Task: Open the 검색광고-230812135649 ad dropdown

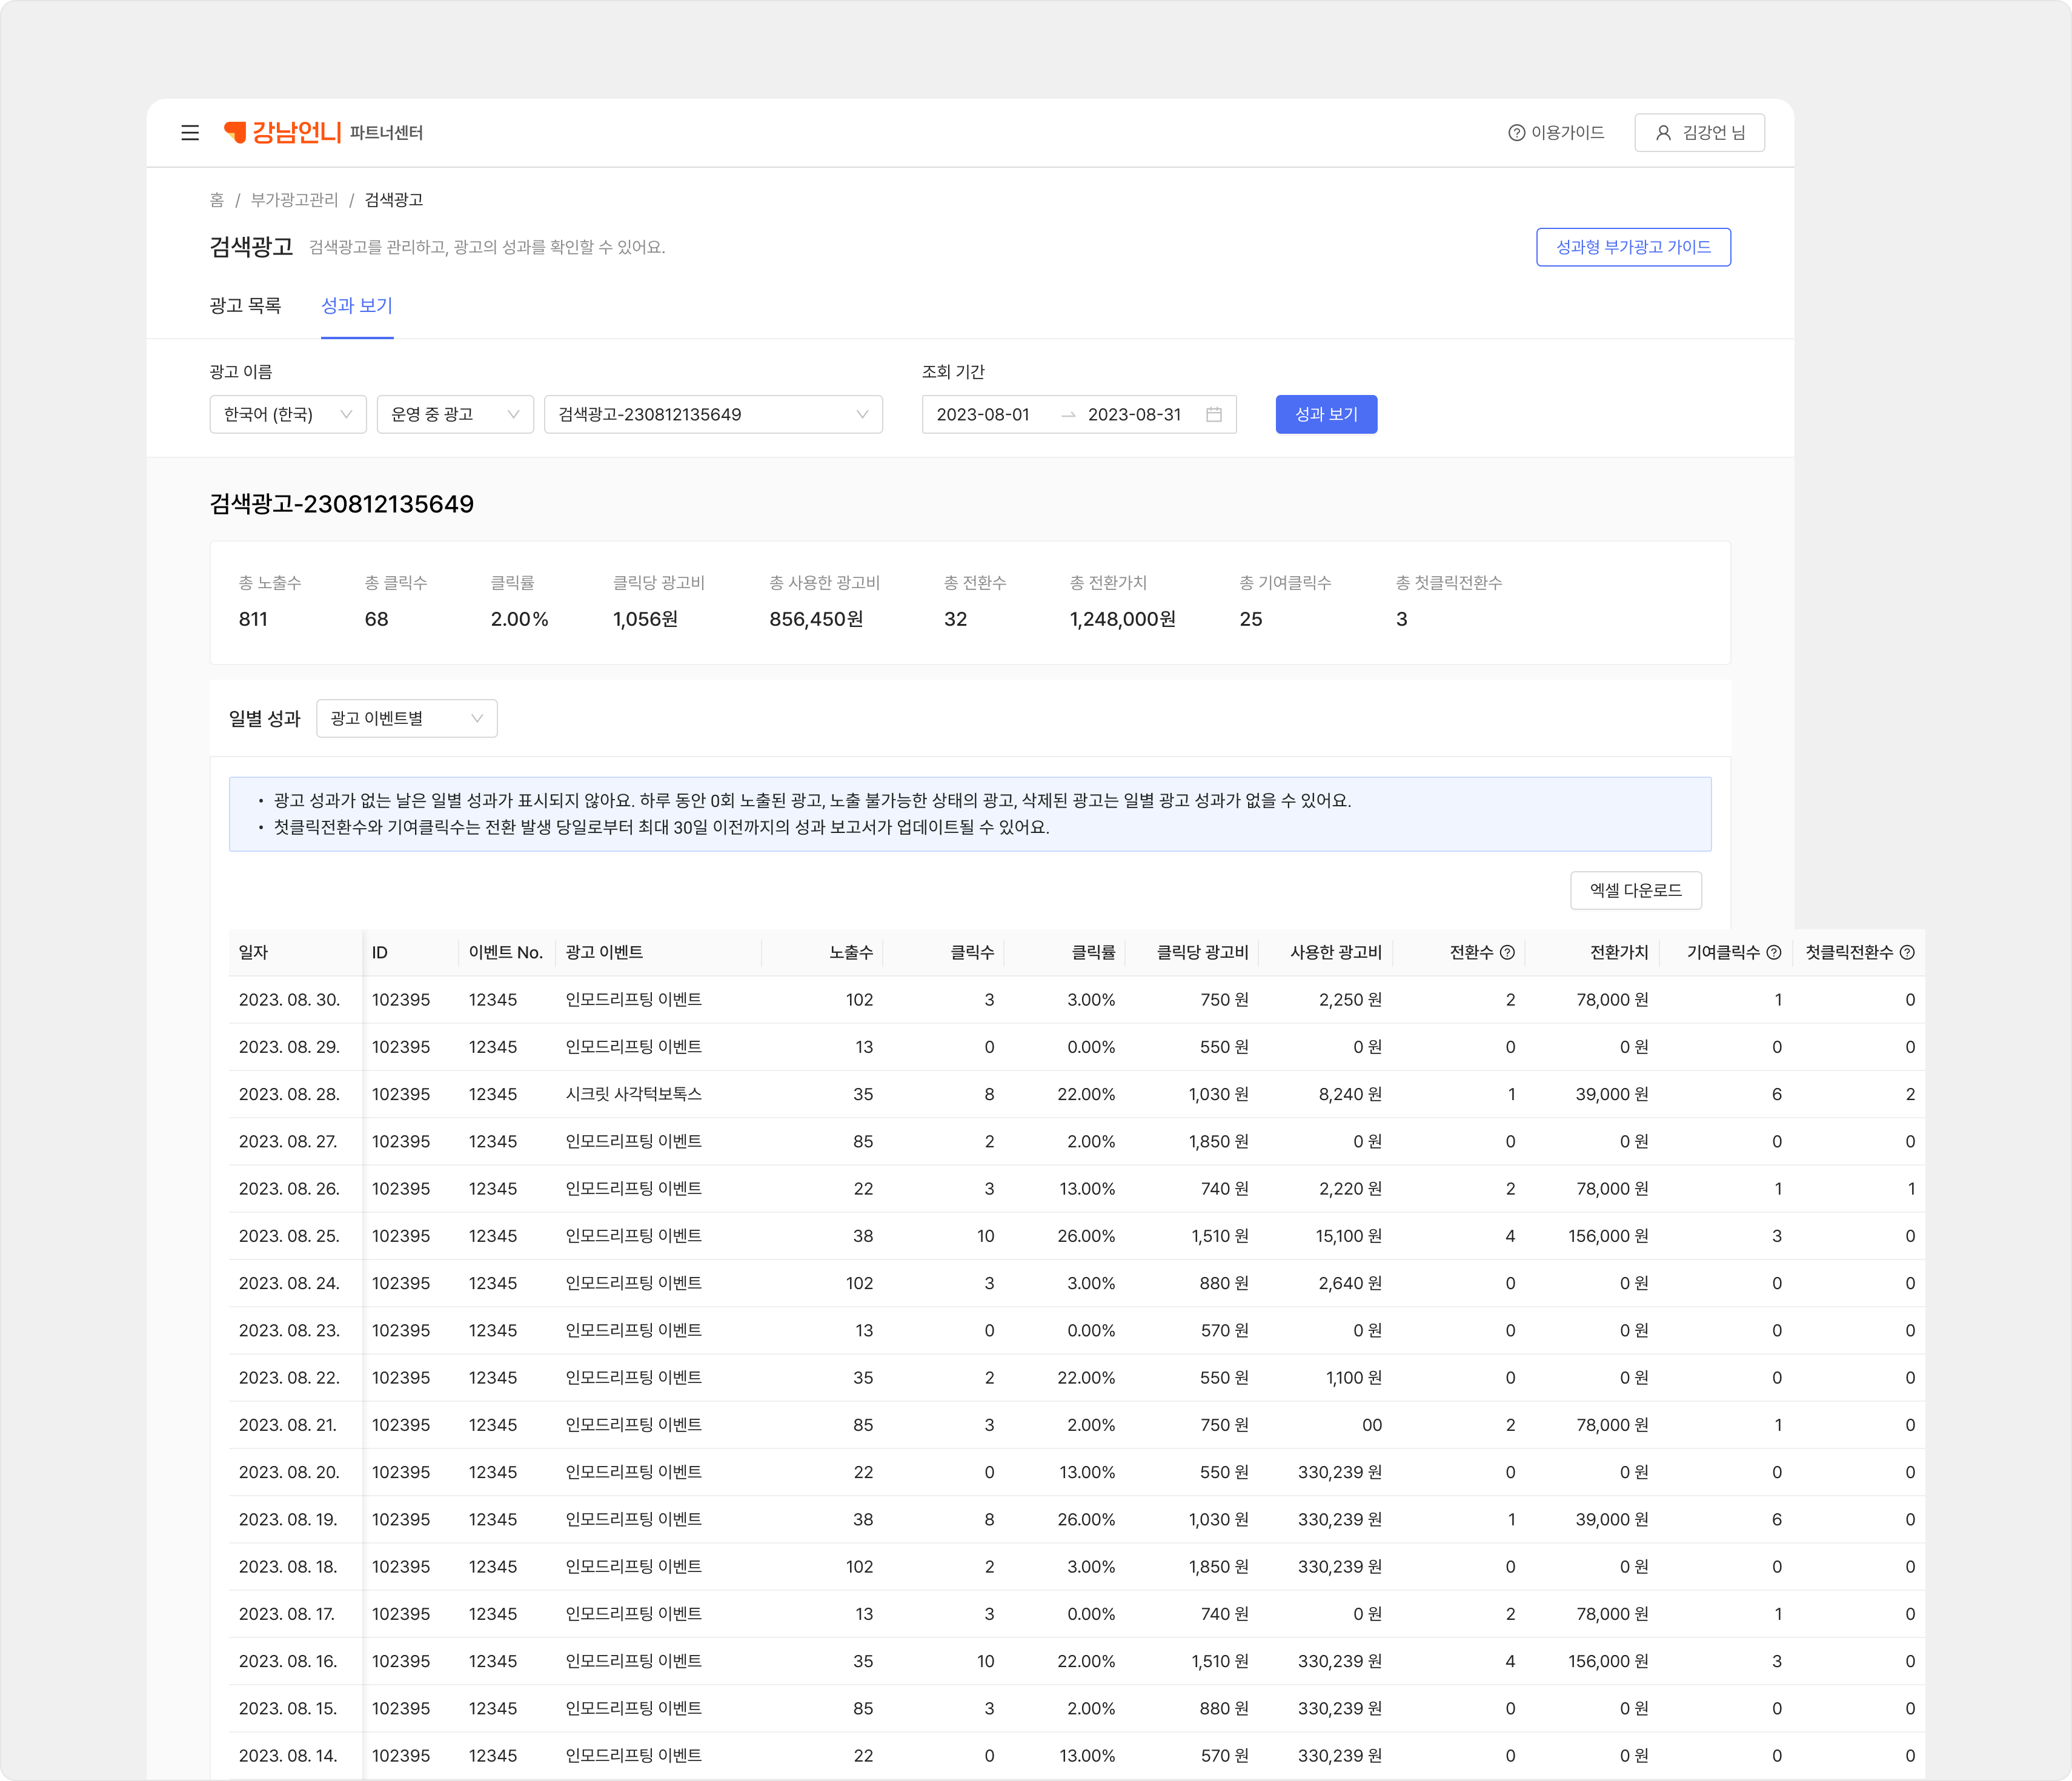Action: point(713,414)
